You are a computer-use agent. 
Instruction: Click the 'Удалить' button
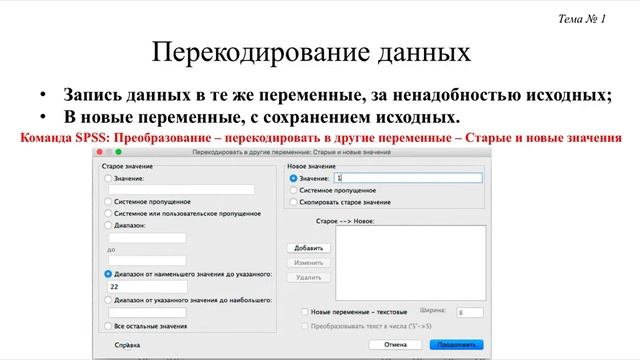click(309, 278)
